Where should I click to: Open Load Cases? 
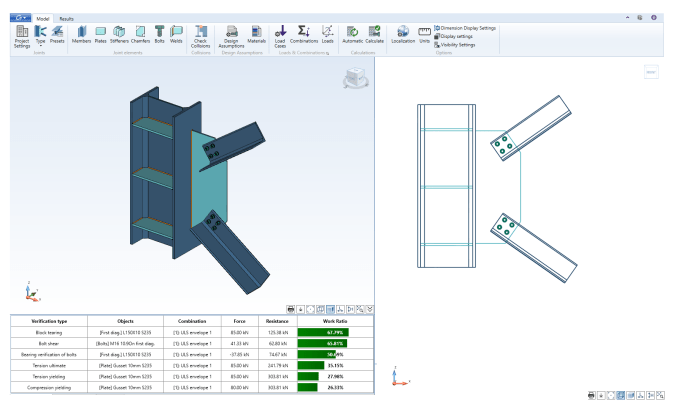pos(281,37)
